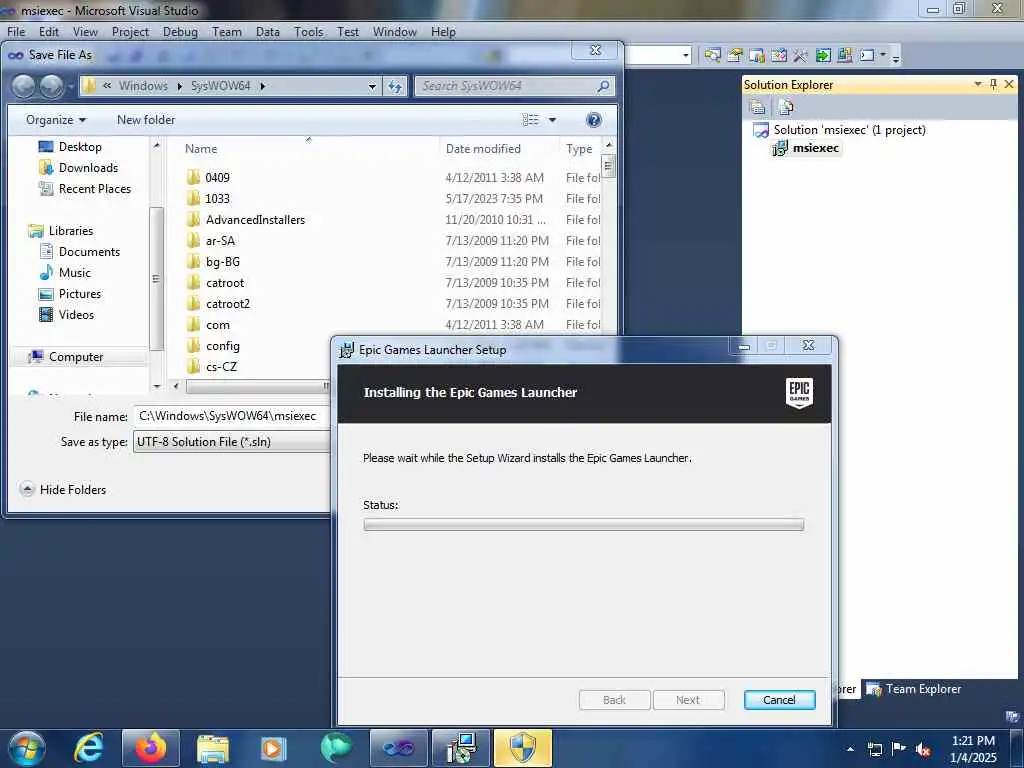Open toolbar options overflow arrow
Image resolution: width=1024 pixels, height=768 pixels.
pos(896,57)
